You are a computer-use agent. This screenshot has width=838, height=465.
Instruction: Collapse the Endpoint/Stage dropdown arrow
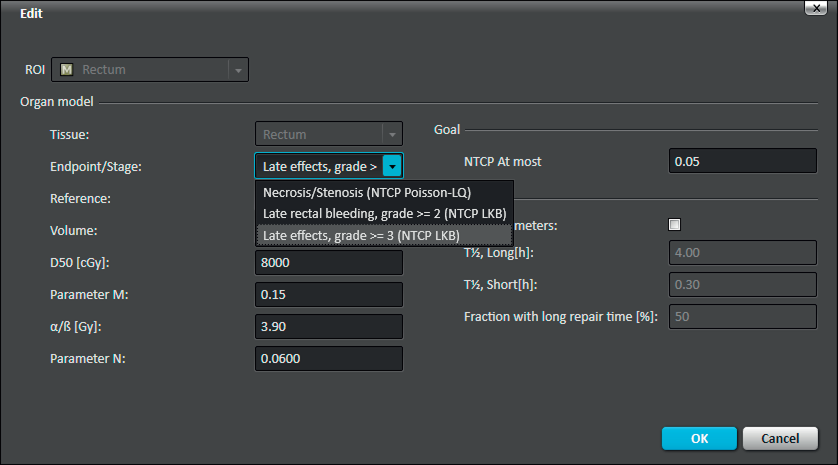(392, 166)
